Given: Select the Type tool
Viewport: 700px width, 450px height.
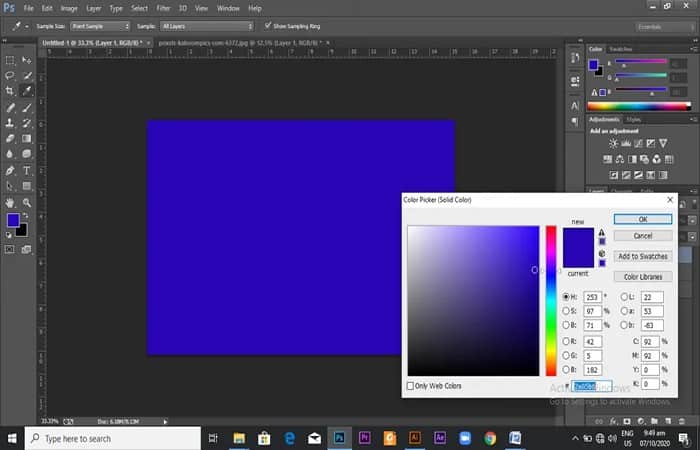Looking at the screenshot, I should pyautogui.click(x=27, y=171).
